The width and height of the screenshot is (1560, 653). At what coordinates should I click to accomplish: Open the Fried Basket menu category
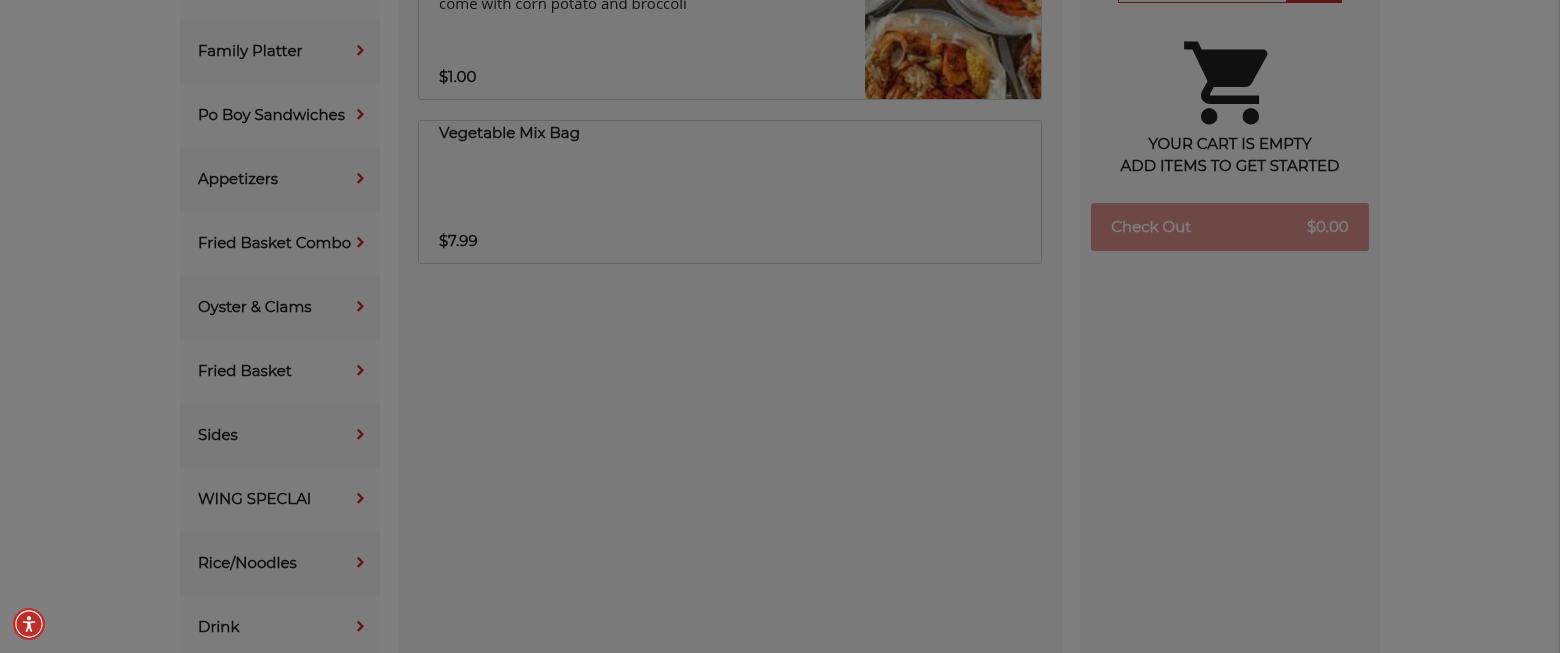pos(280,371)
